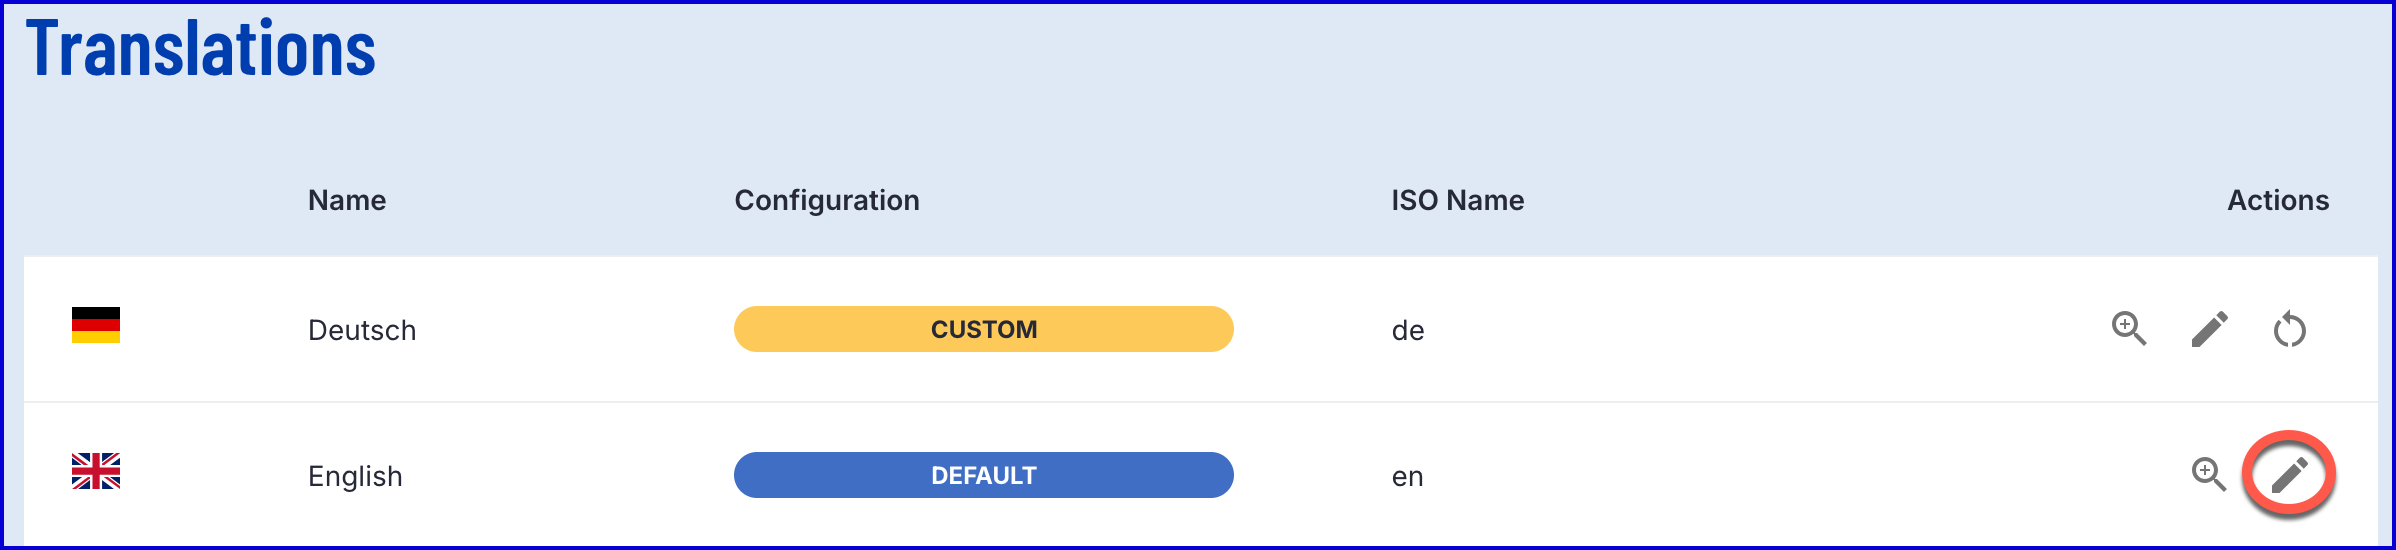The image size is (2396, 550).
Task: Select the English language name
Action: coord(355,476)
